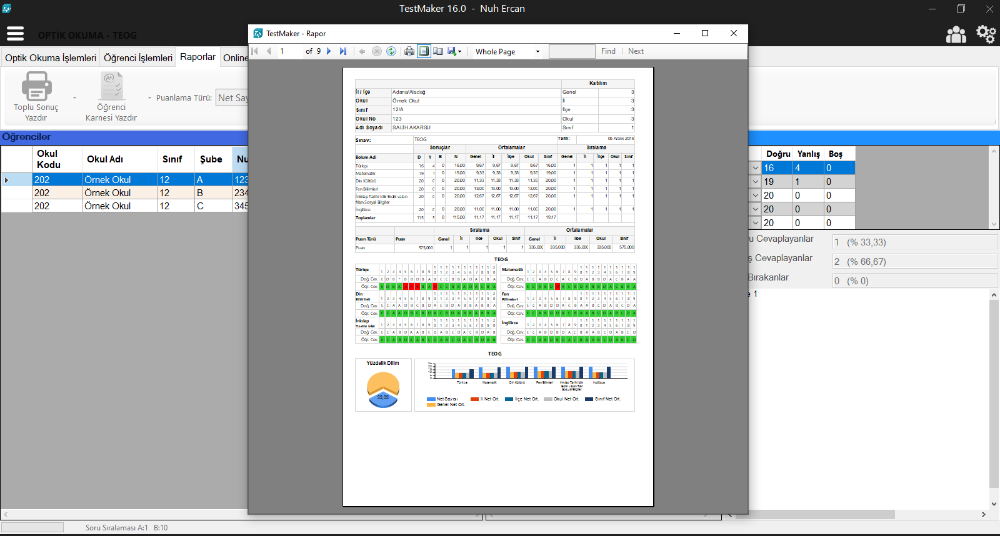Viewport: 1000px width, 536px height.
Task: Open the settings gears icon
Action: pos(984,34)
